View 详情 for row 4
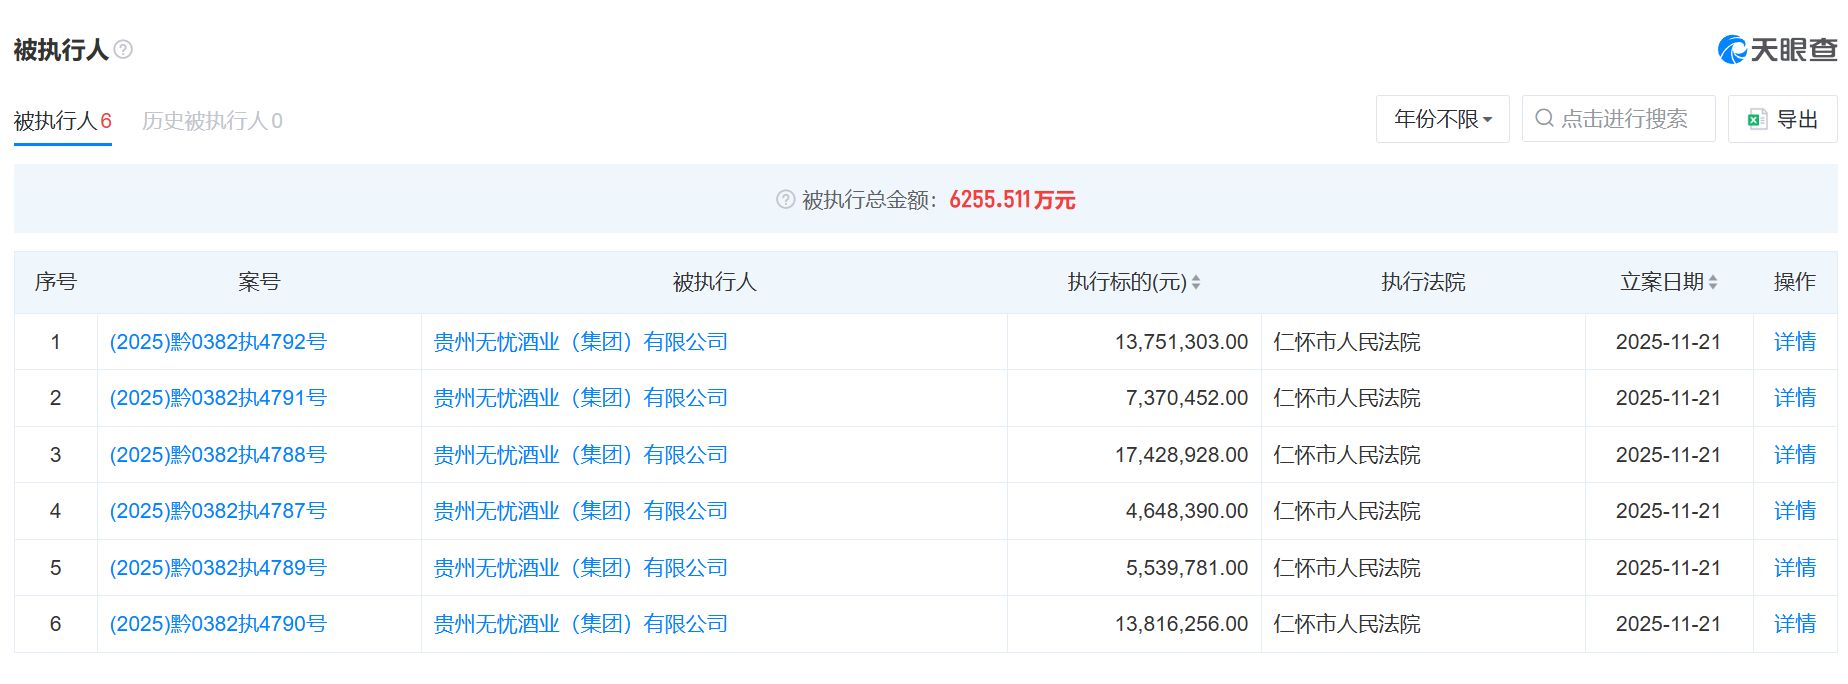The width and height of the screenshot is (1848, 684). click(1794, 511)
